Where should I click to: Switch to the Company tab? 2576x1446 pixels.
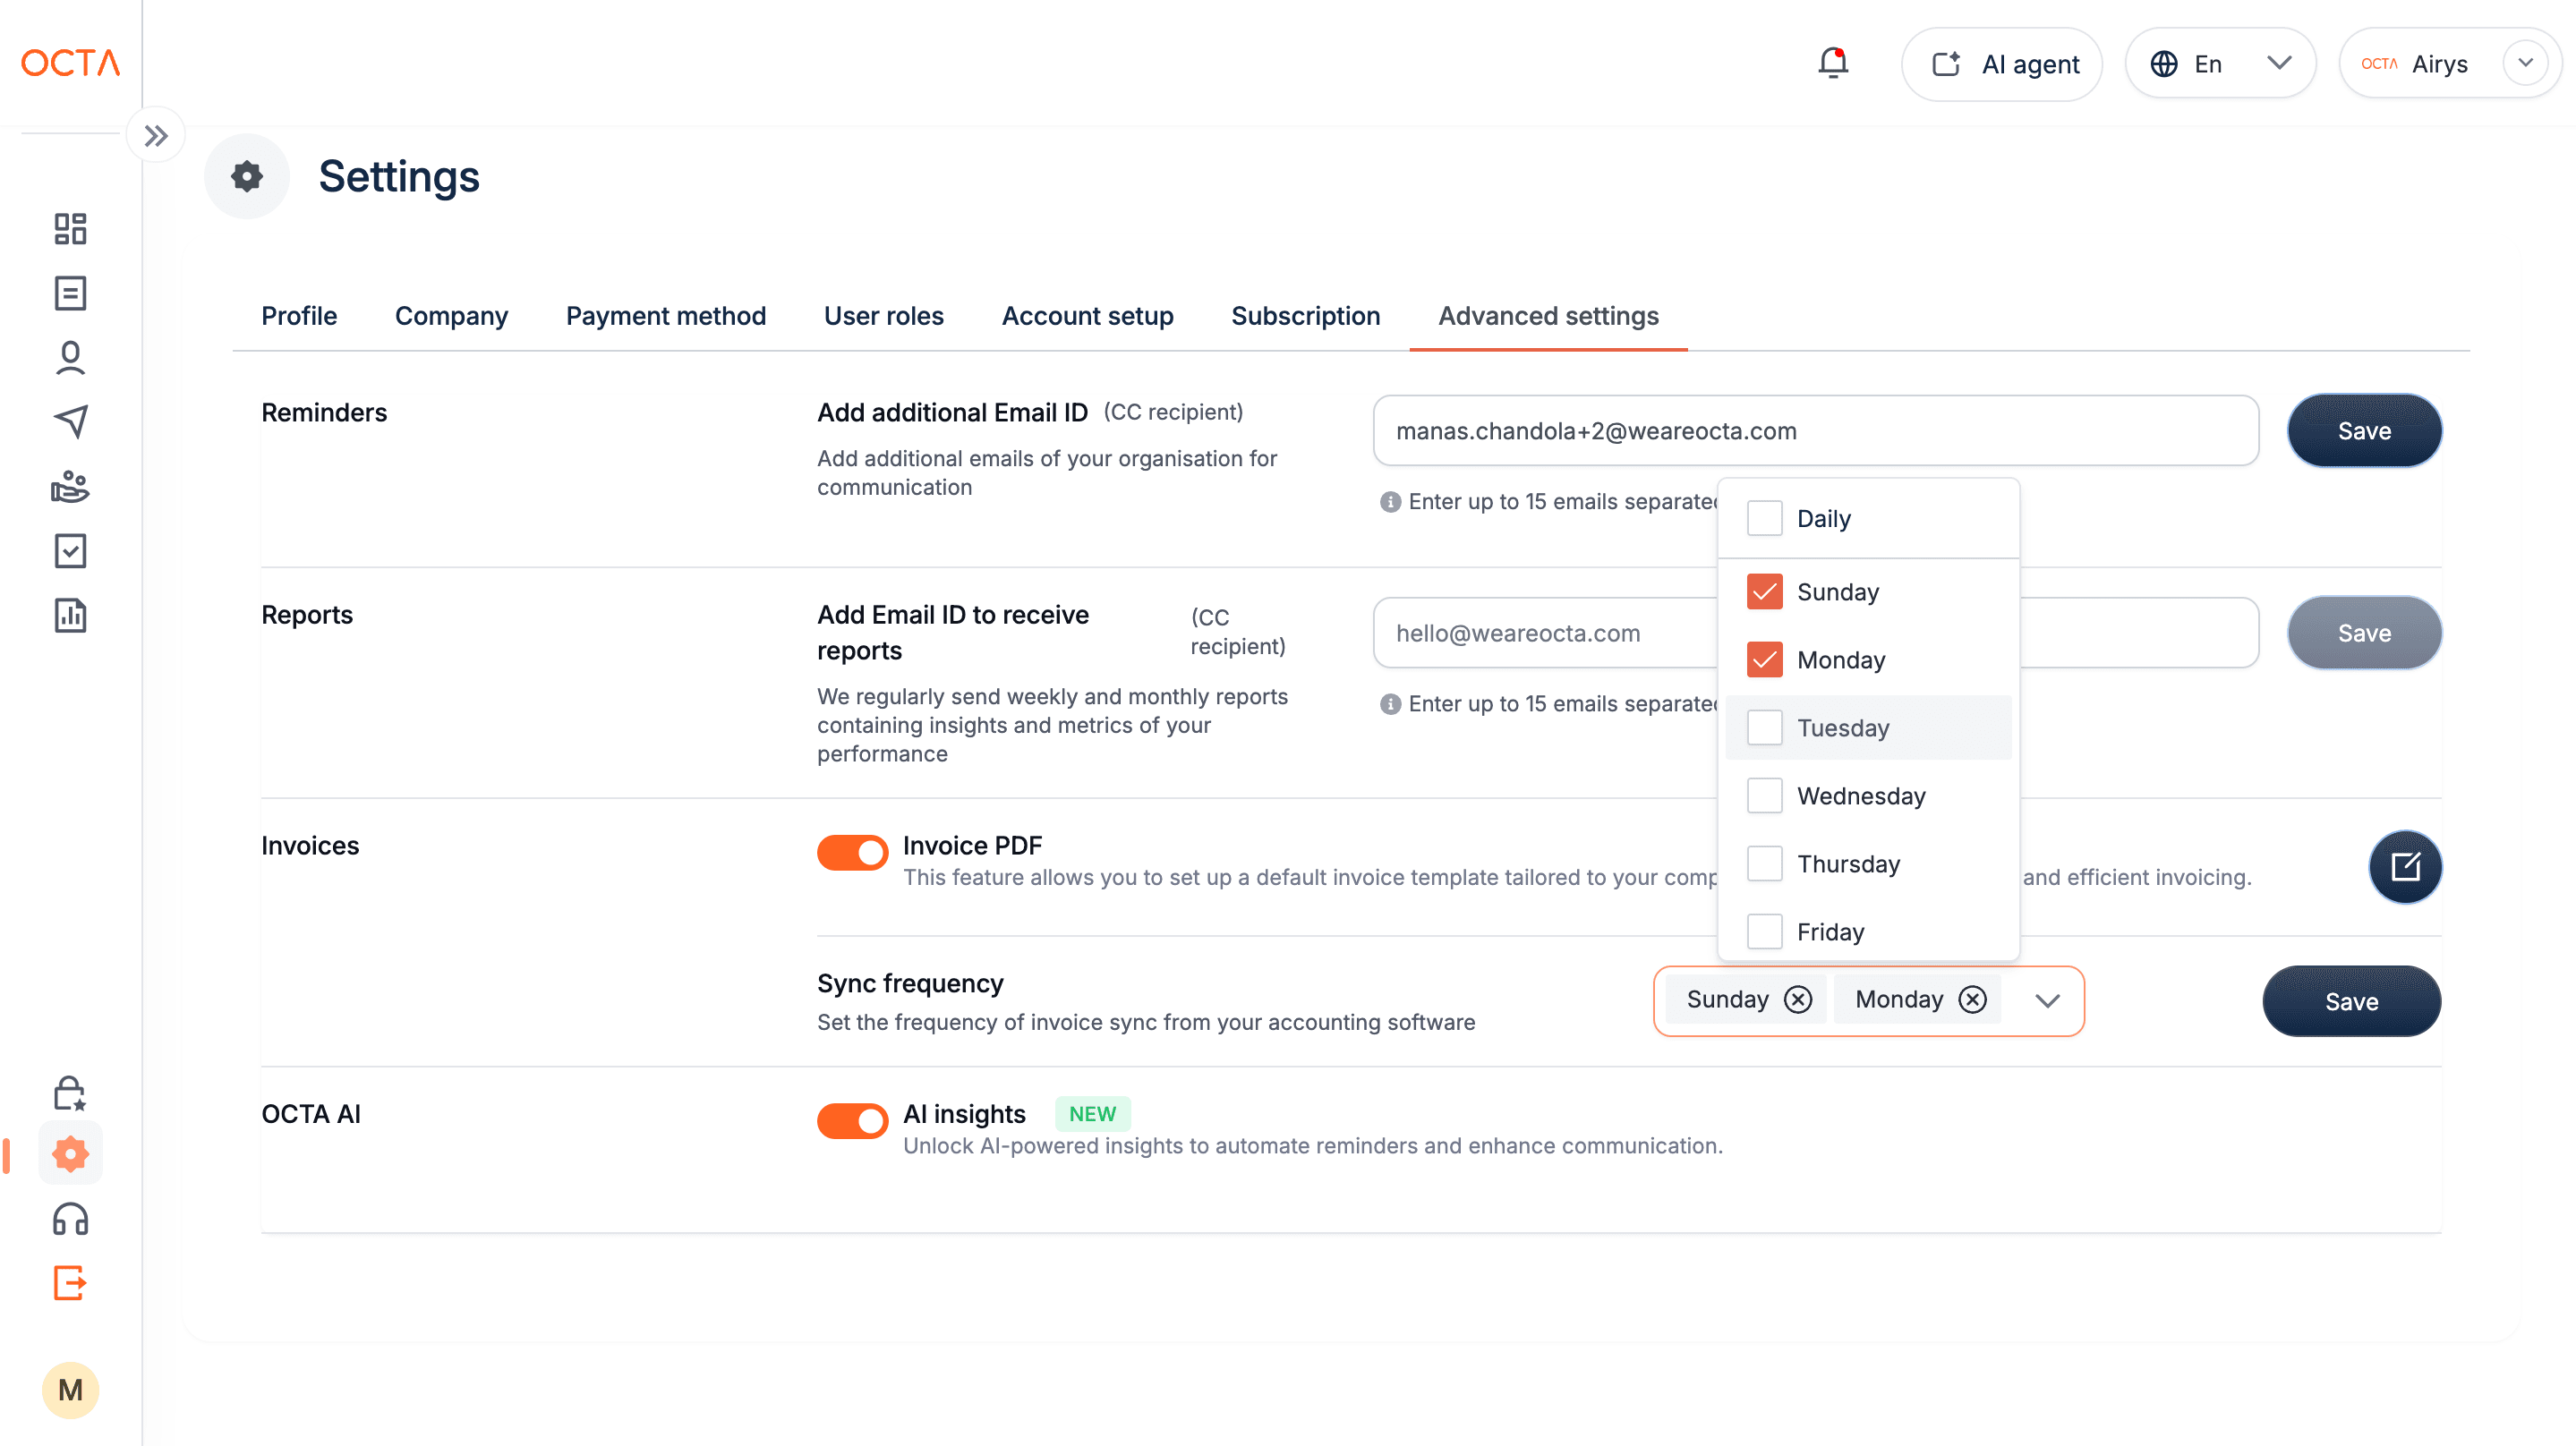[x=451, y=316]
